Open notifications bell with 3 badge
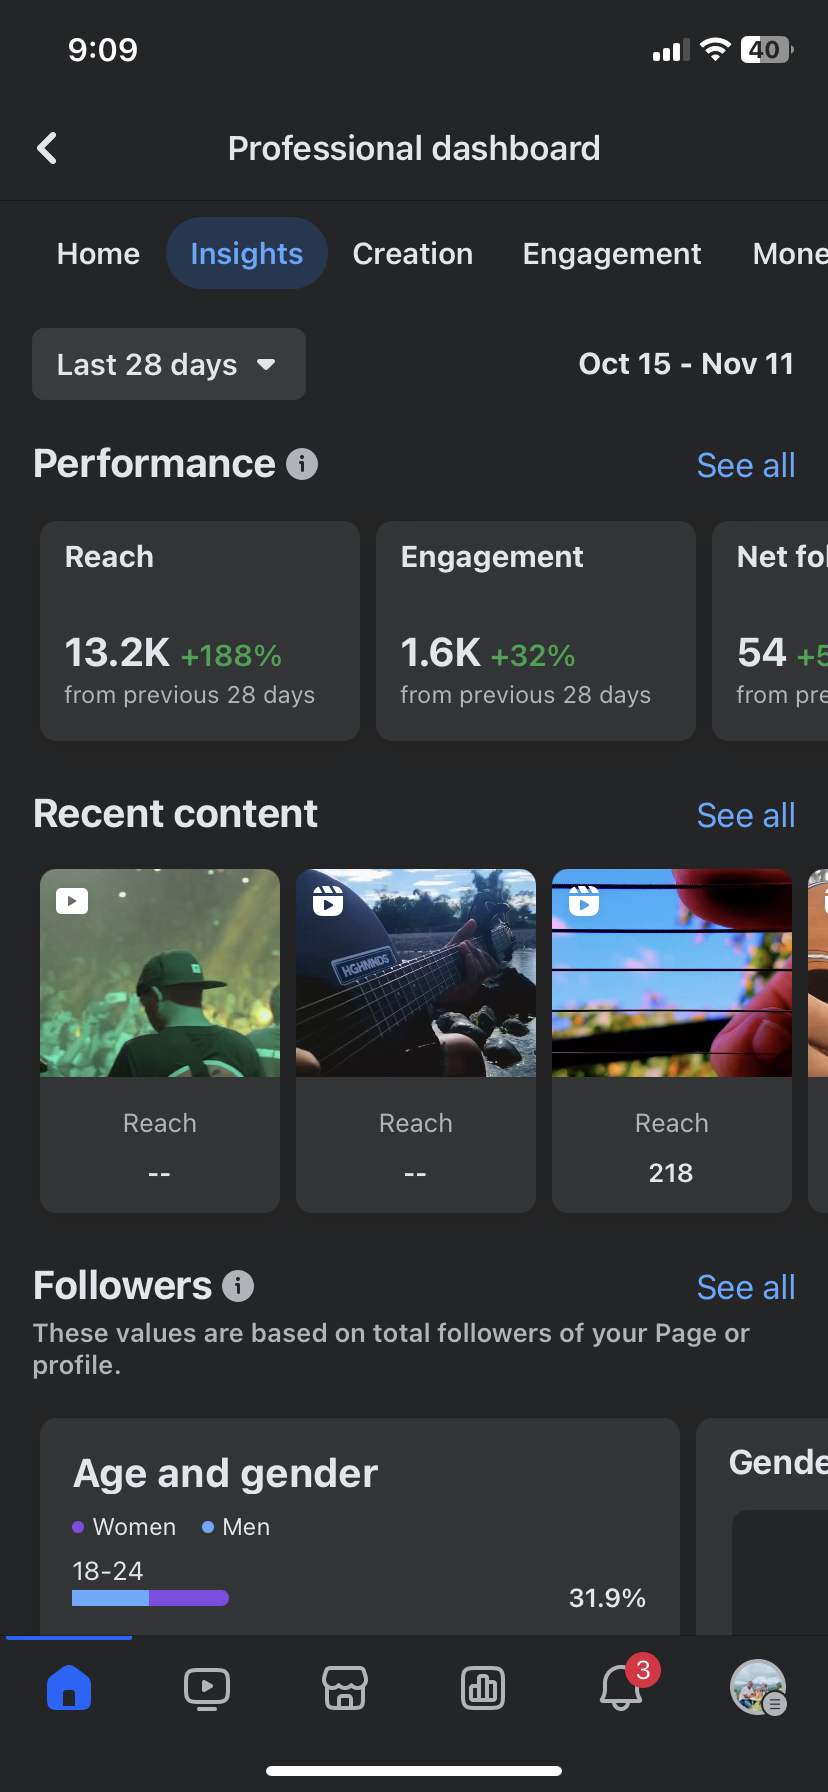The width and height of the screenshot is (828, 1792). click(x=621, y=1688)
